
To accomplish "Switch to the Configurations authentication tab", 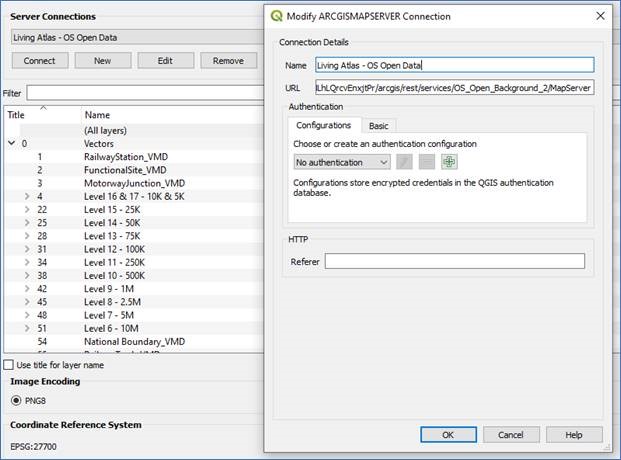I will [324, 125].
